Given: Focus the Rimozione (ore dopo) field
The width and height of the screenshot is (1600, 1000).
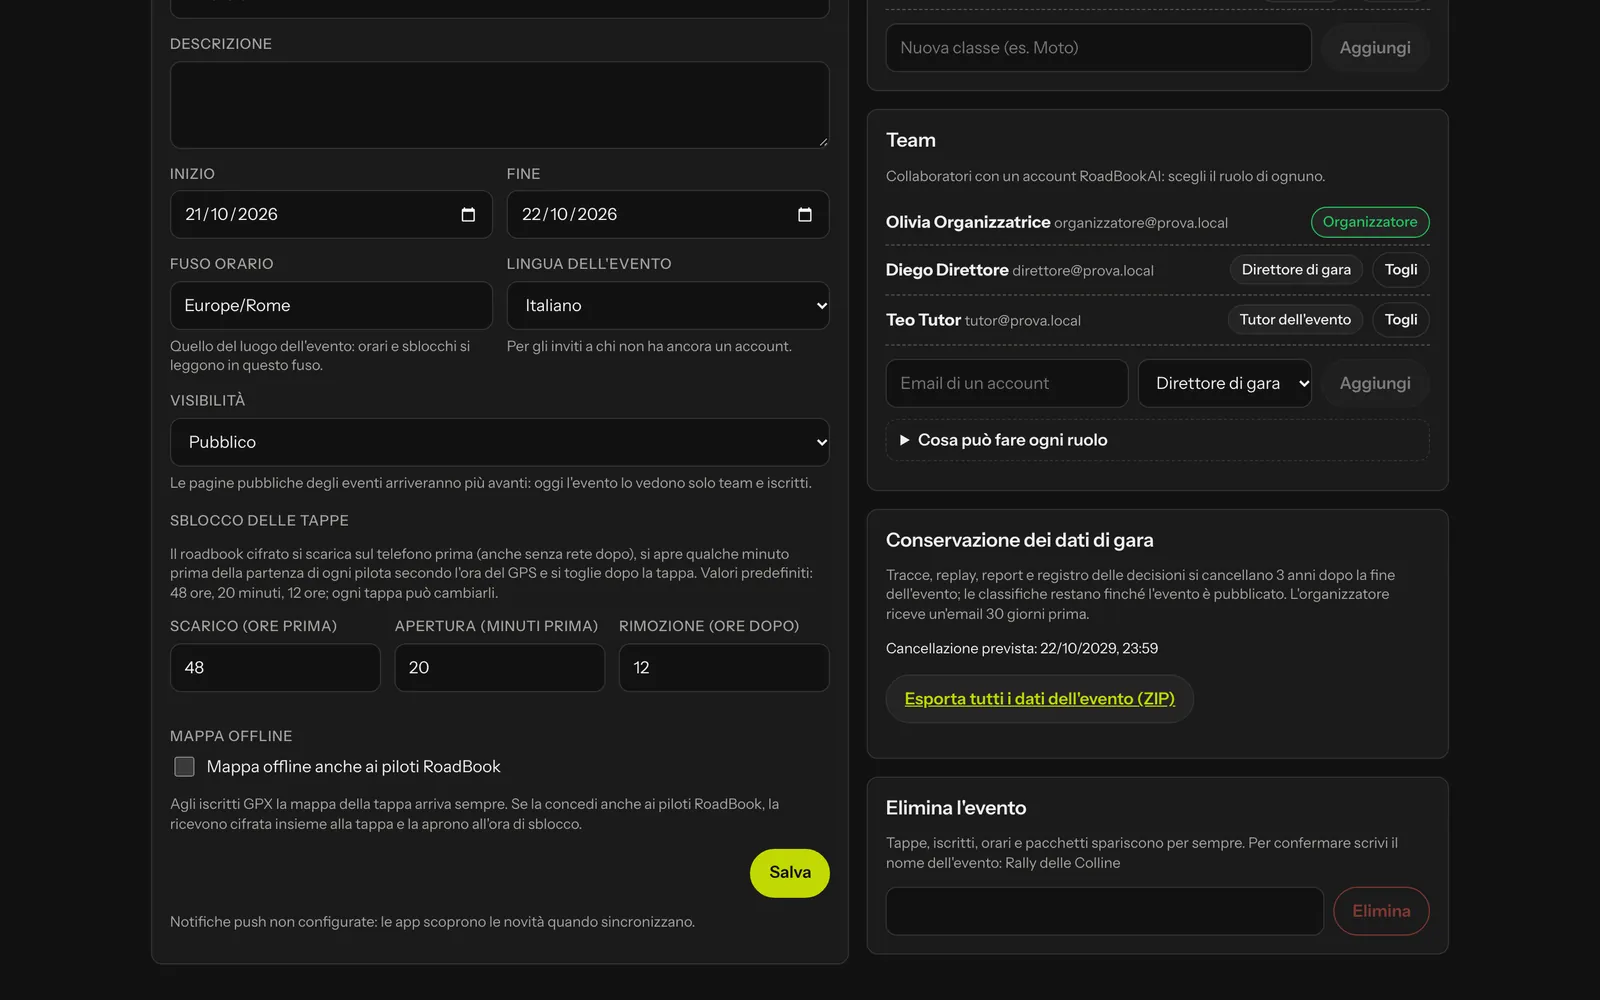Looking at the screenshot, I should pyautogui.click(x=724, y=668).
